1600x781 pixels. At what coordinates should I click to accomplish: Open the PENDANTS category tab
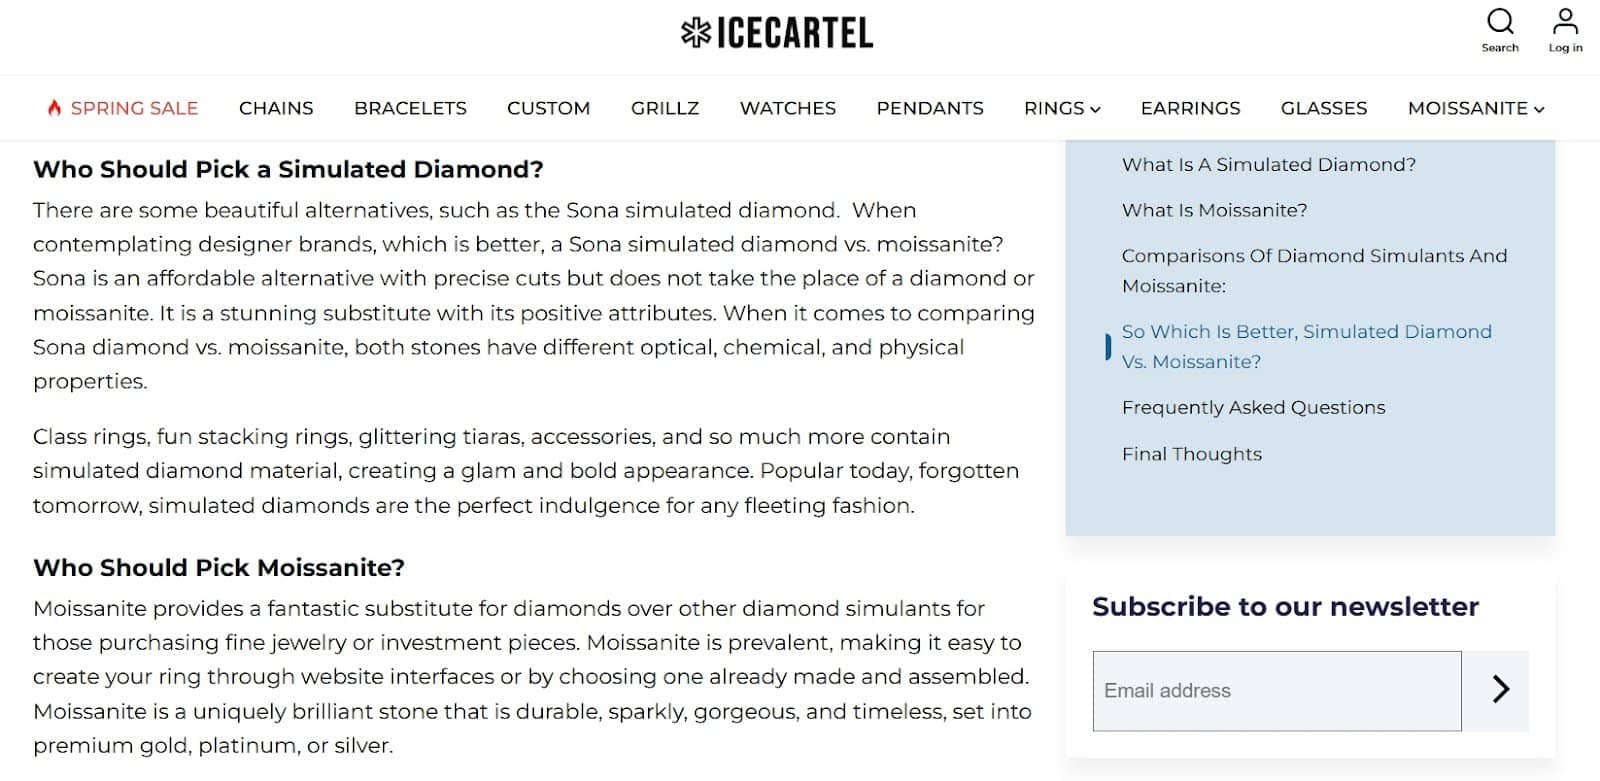click(930, 108)
